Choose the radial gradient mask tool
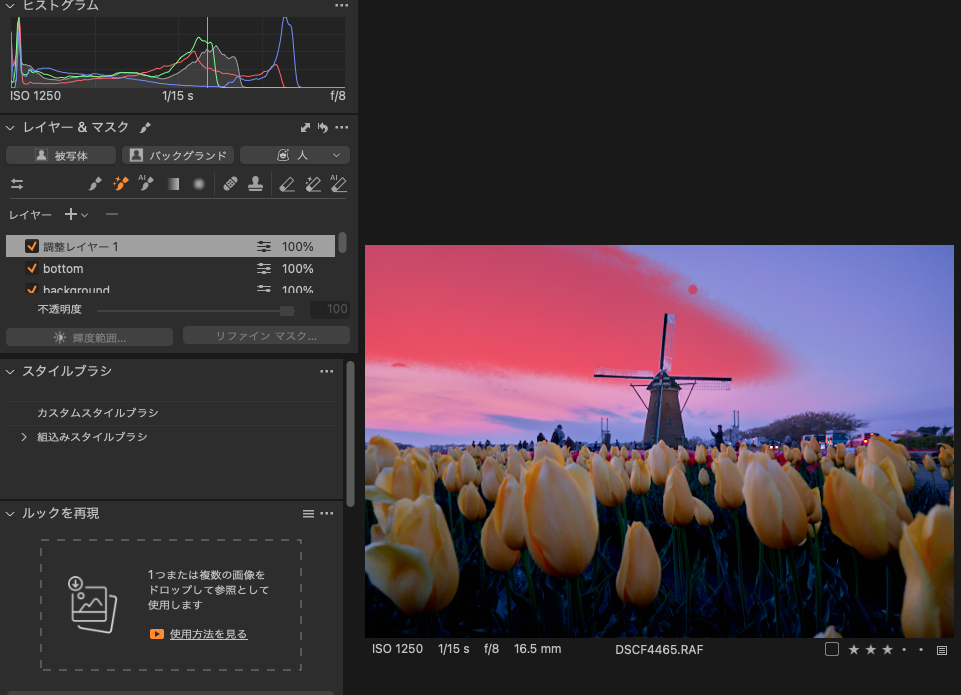The height and width of the screenshot is (695, 961). coord(199,184)
